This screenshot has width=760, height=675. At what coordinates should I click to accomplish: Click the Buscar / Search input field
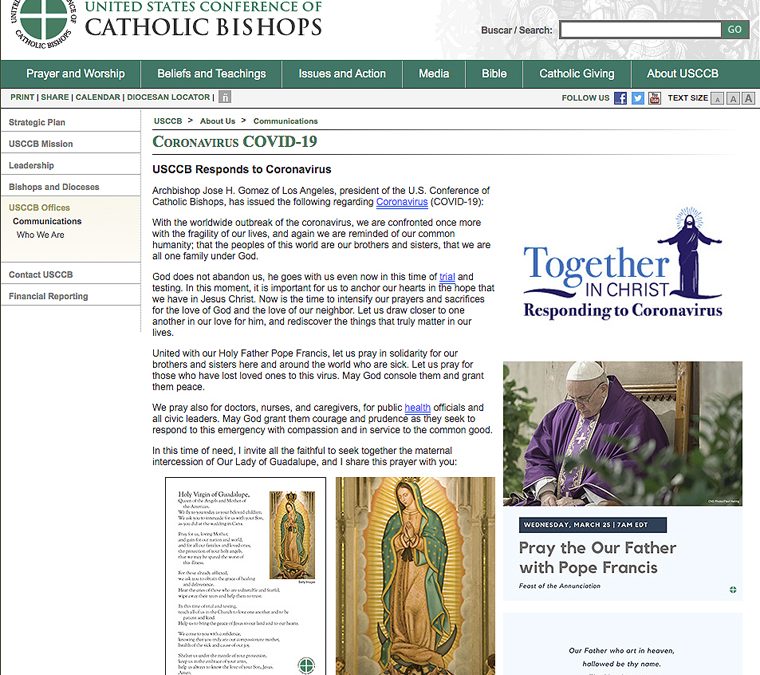point(640,30)
